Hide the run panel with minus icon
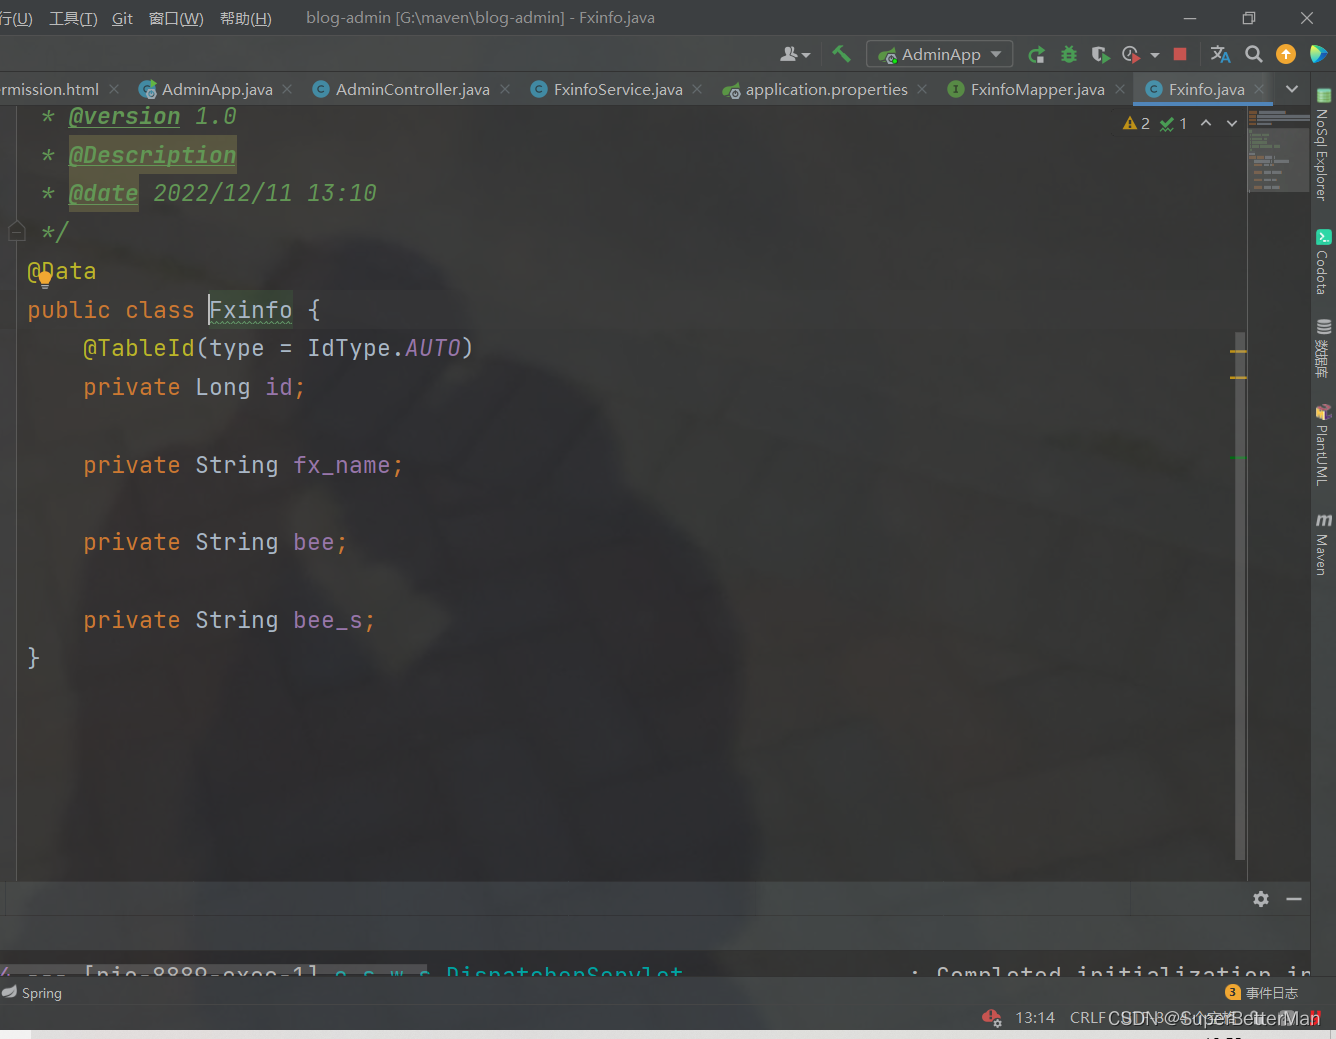 [1294, 899]
